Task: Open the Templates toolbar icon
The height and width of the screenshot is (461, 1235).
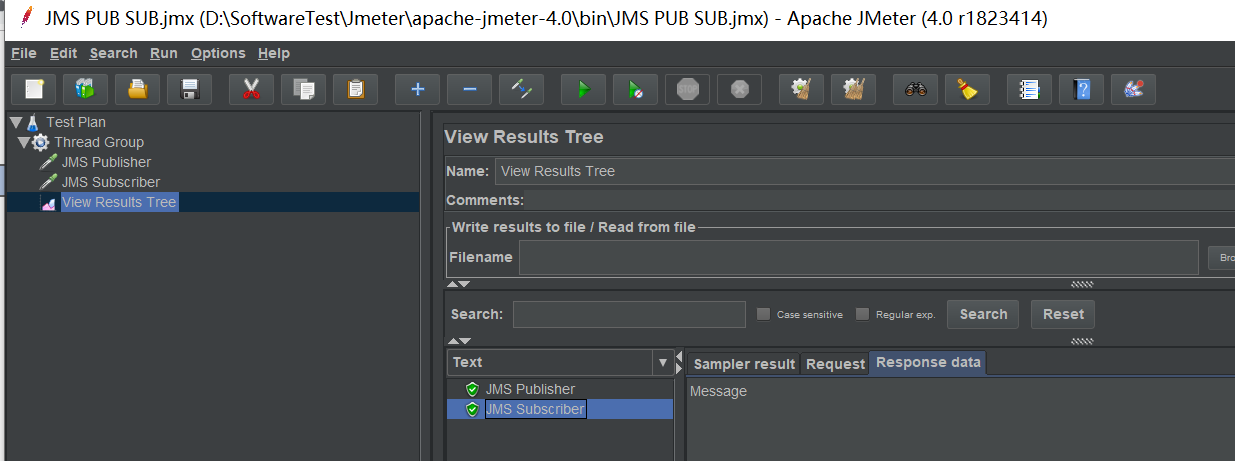Action: click(x=85, y=89)
